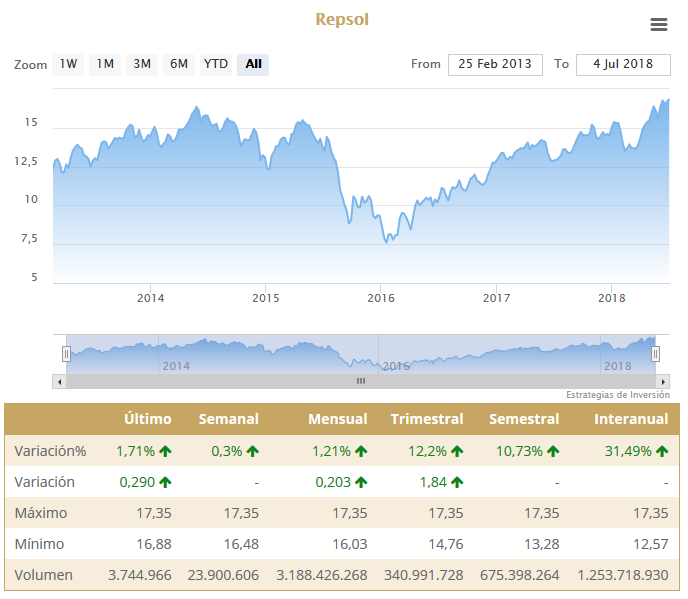This screenshot has height=599, width=688.
Task: Click the up arrow next to Trimestral 1,84
Action: [457, 482]
